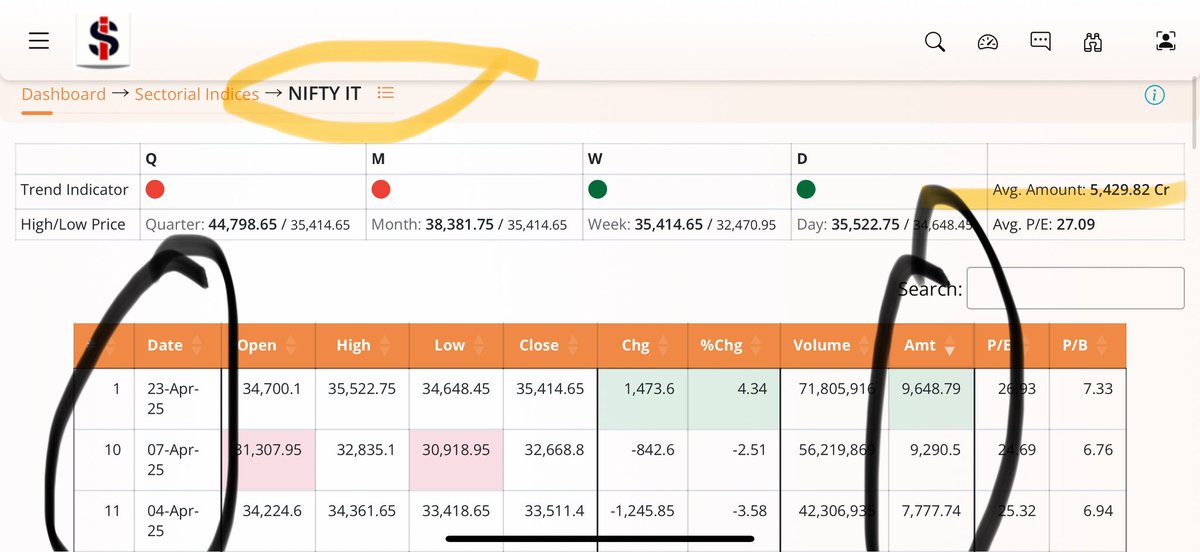The image size is (1200, 552).
Task: Sort table by P/B column
Action: (1088, 345)
